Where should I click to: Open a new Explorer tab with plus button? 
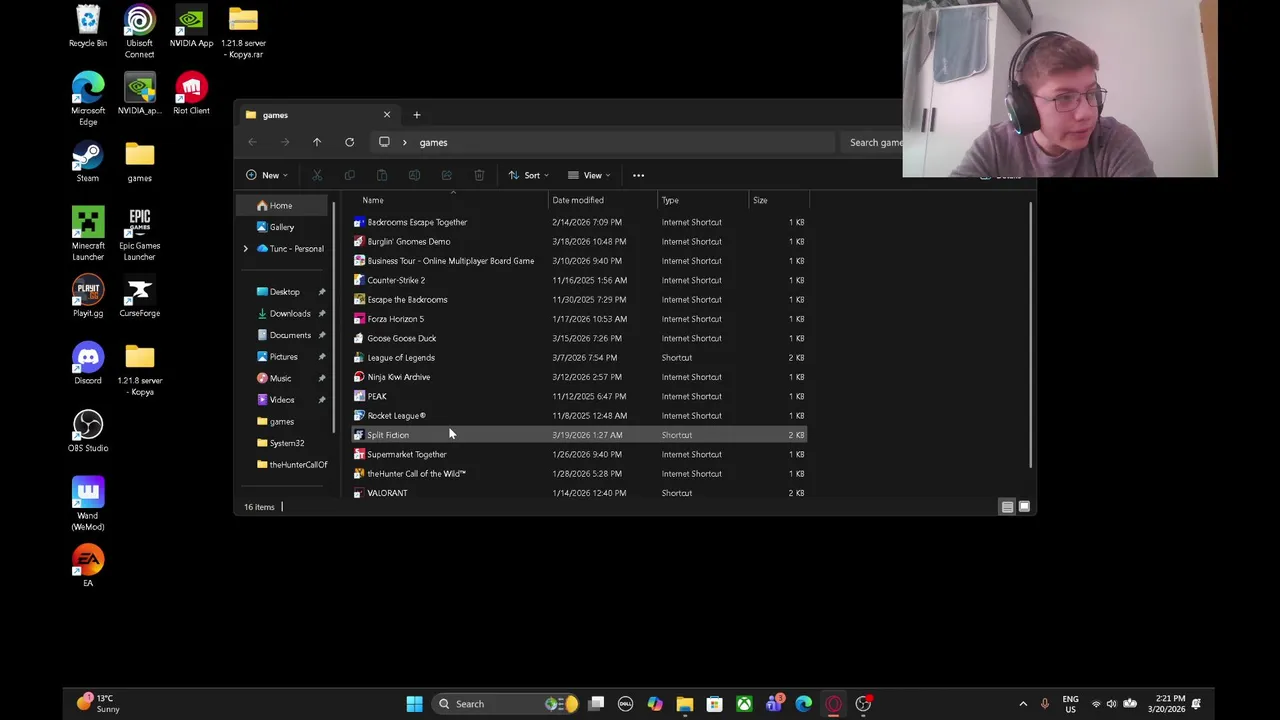click(417, 114)
